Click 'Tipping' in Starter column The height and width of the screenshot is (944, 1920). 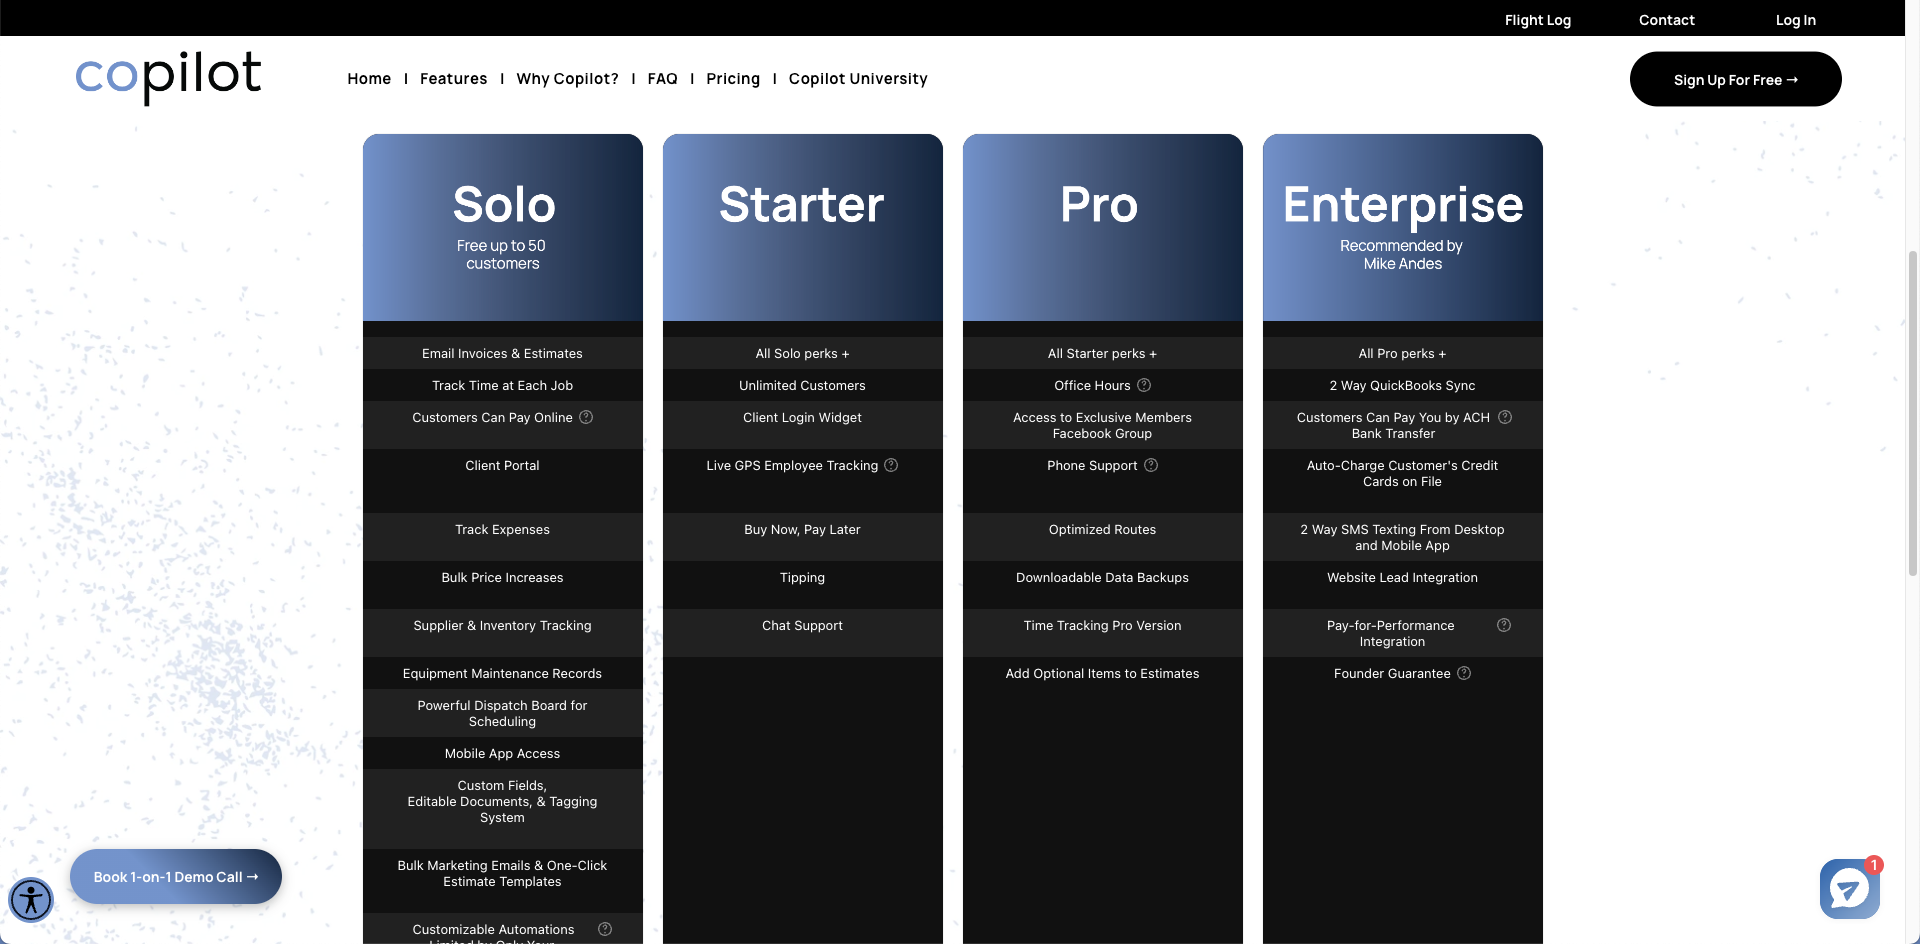803,577
